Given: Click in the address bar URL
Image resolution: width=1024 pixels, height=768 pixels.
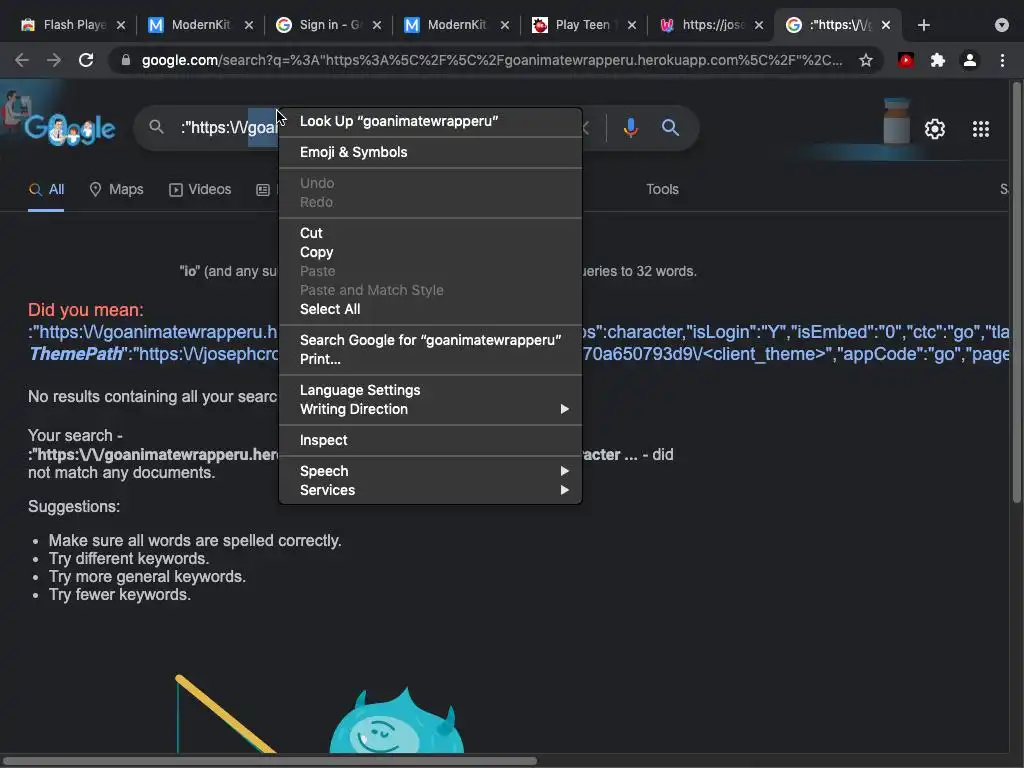Looking at the screenshot, I should [x=491, y=60].
